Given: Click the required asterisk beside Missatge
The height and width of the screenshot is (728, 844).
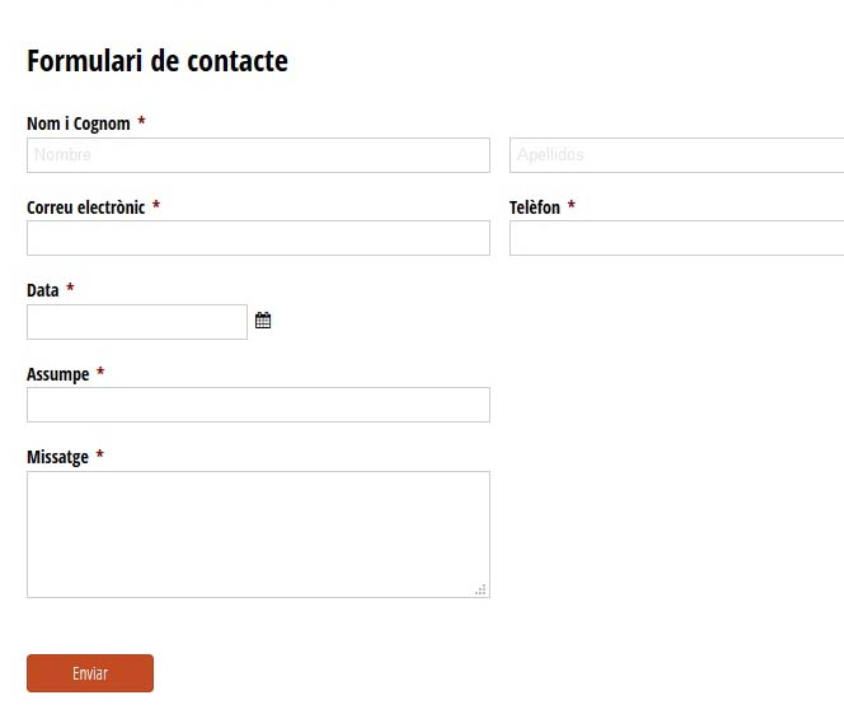Looking at the screenshot, I should (x=100, y=454).
